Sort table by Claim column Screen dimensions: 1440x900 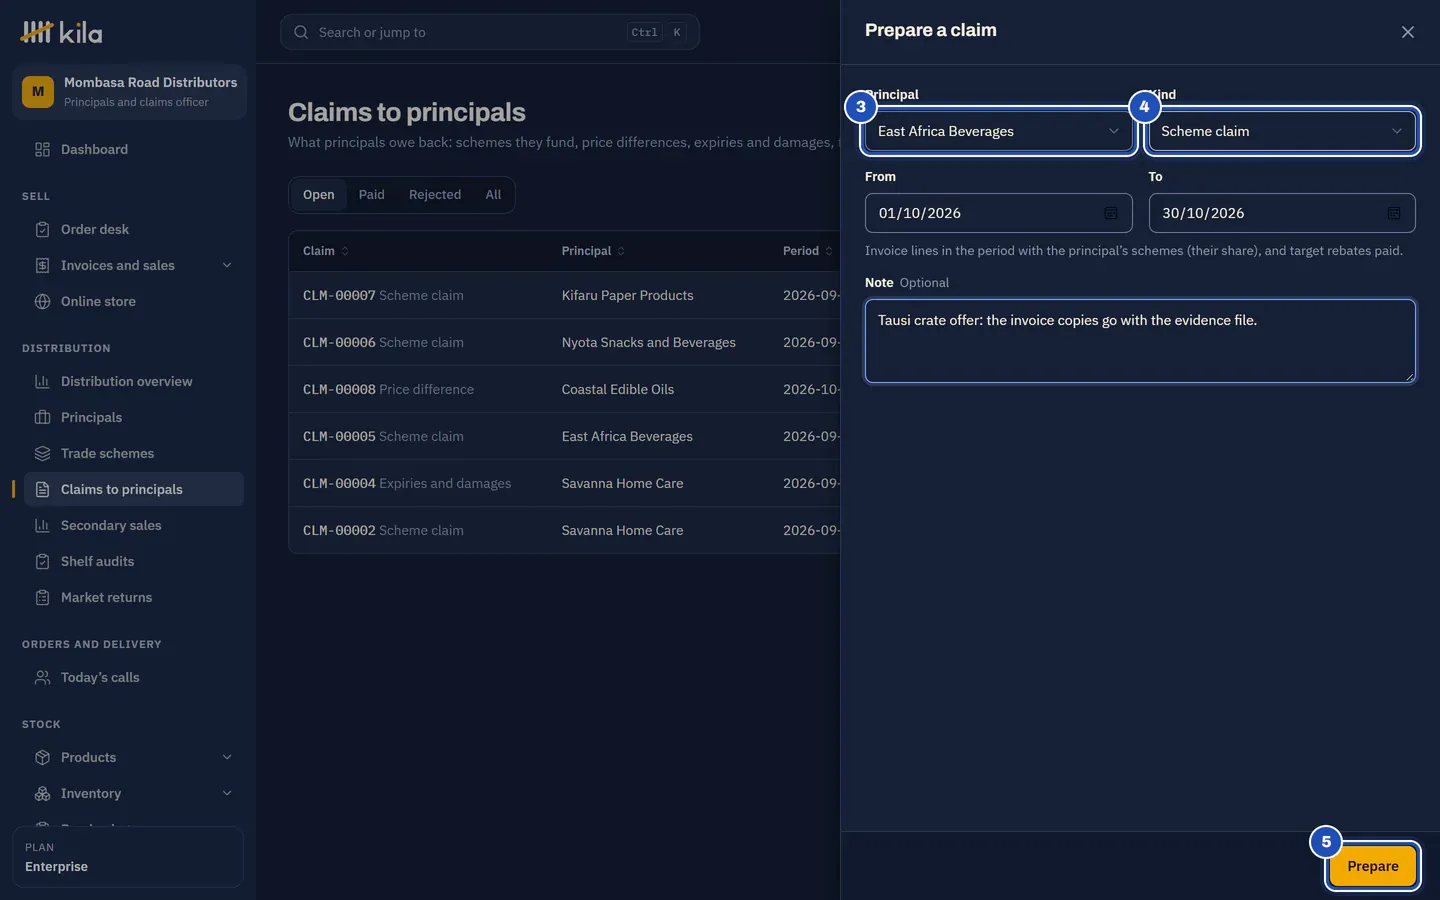coord(326,251)
